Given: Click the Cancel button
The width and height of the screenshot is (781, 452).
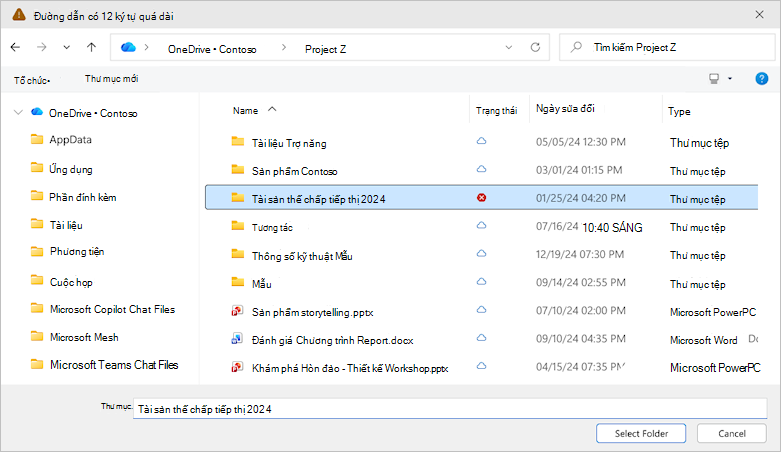Looking at the screenshot, I should click(x=732, y=434).
